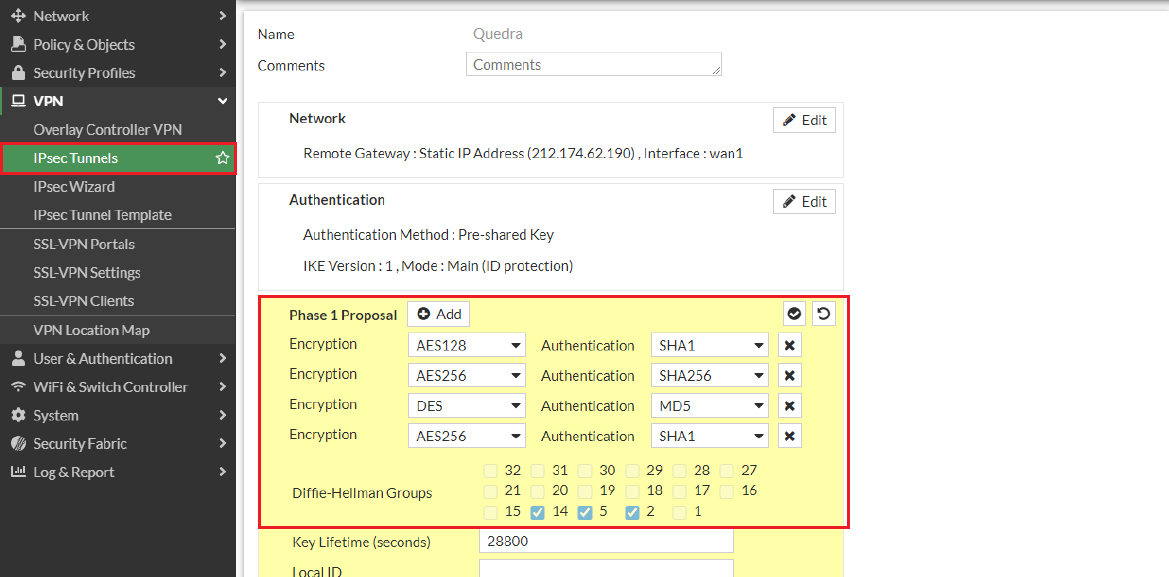Screen dimensions: 1169x577
Task: Open the MD5 authentication dropdown
Action: click(709, 406)
